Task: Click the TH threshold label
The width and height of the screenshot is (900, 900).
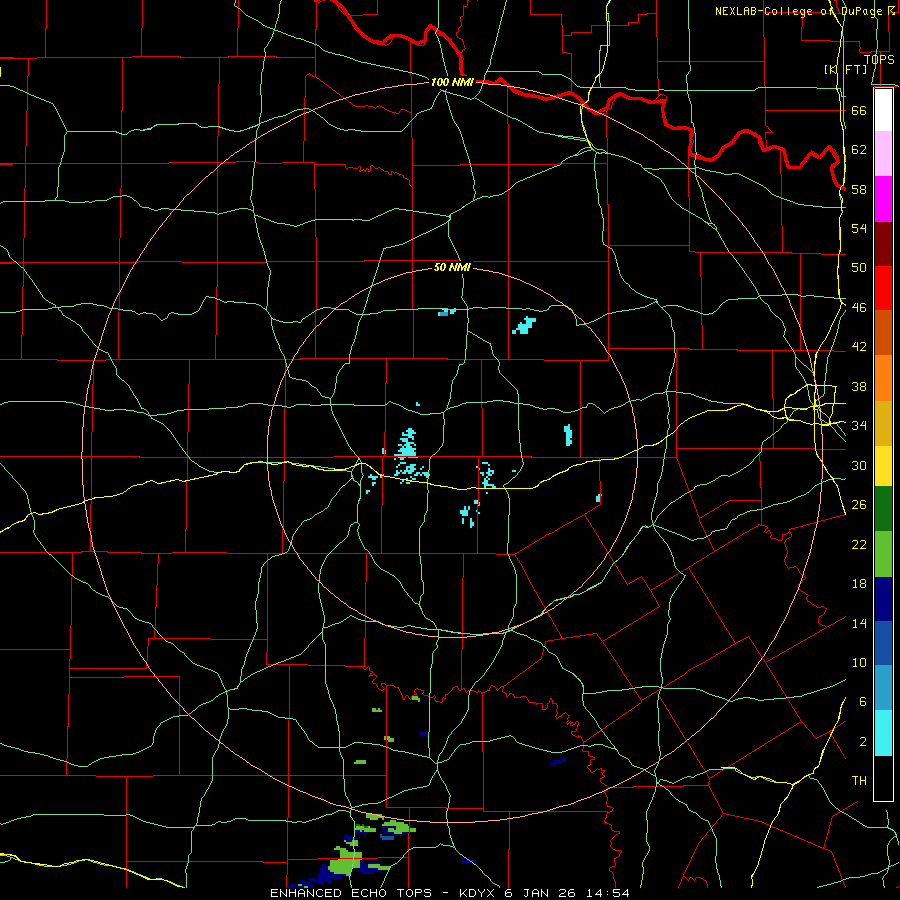Action: click(859, 780)
